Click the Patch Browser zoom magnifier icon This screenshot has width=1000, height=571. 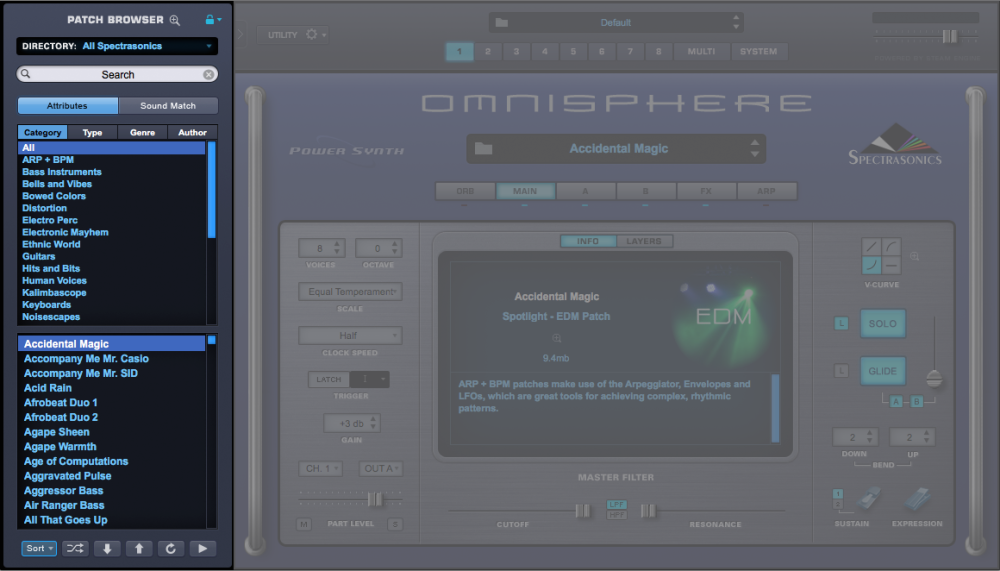click(175, 20)
